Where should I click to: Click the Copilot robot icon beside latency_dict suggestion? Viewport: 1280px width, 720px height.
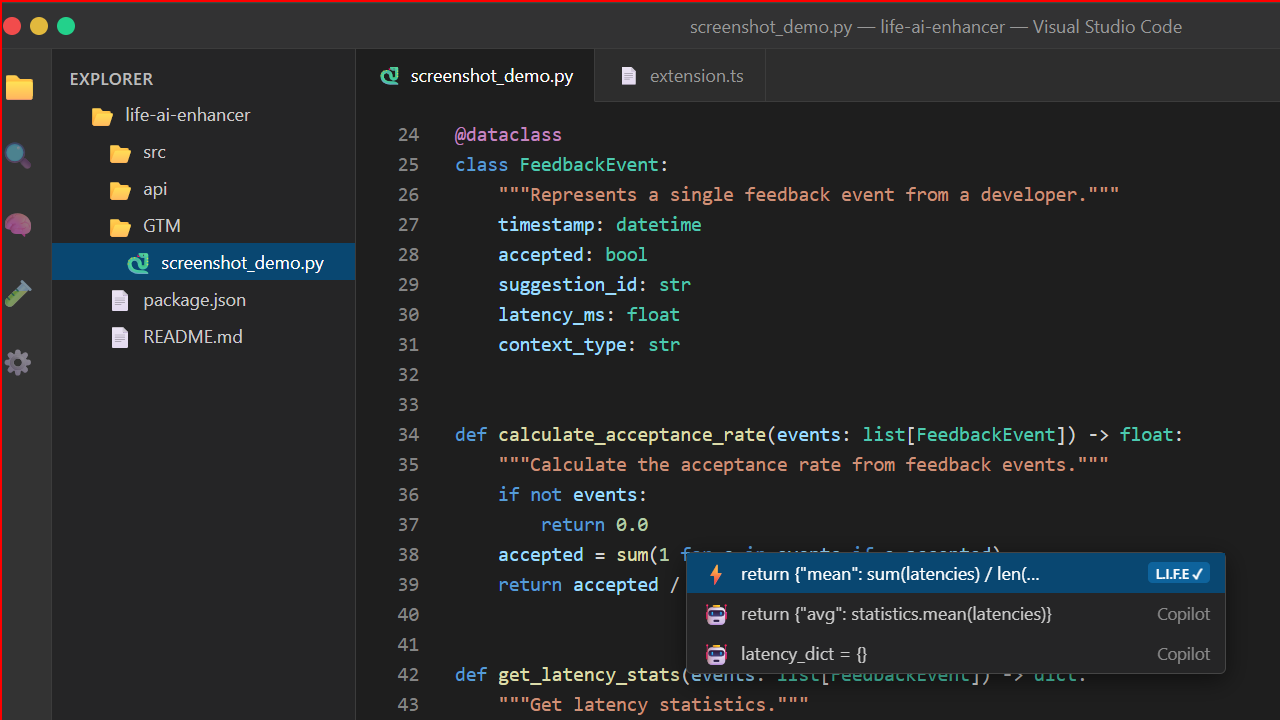coord(716,654)
